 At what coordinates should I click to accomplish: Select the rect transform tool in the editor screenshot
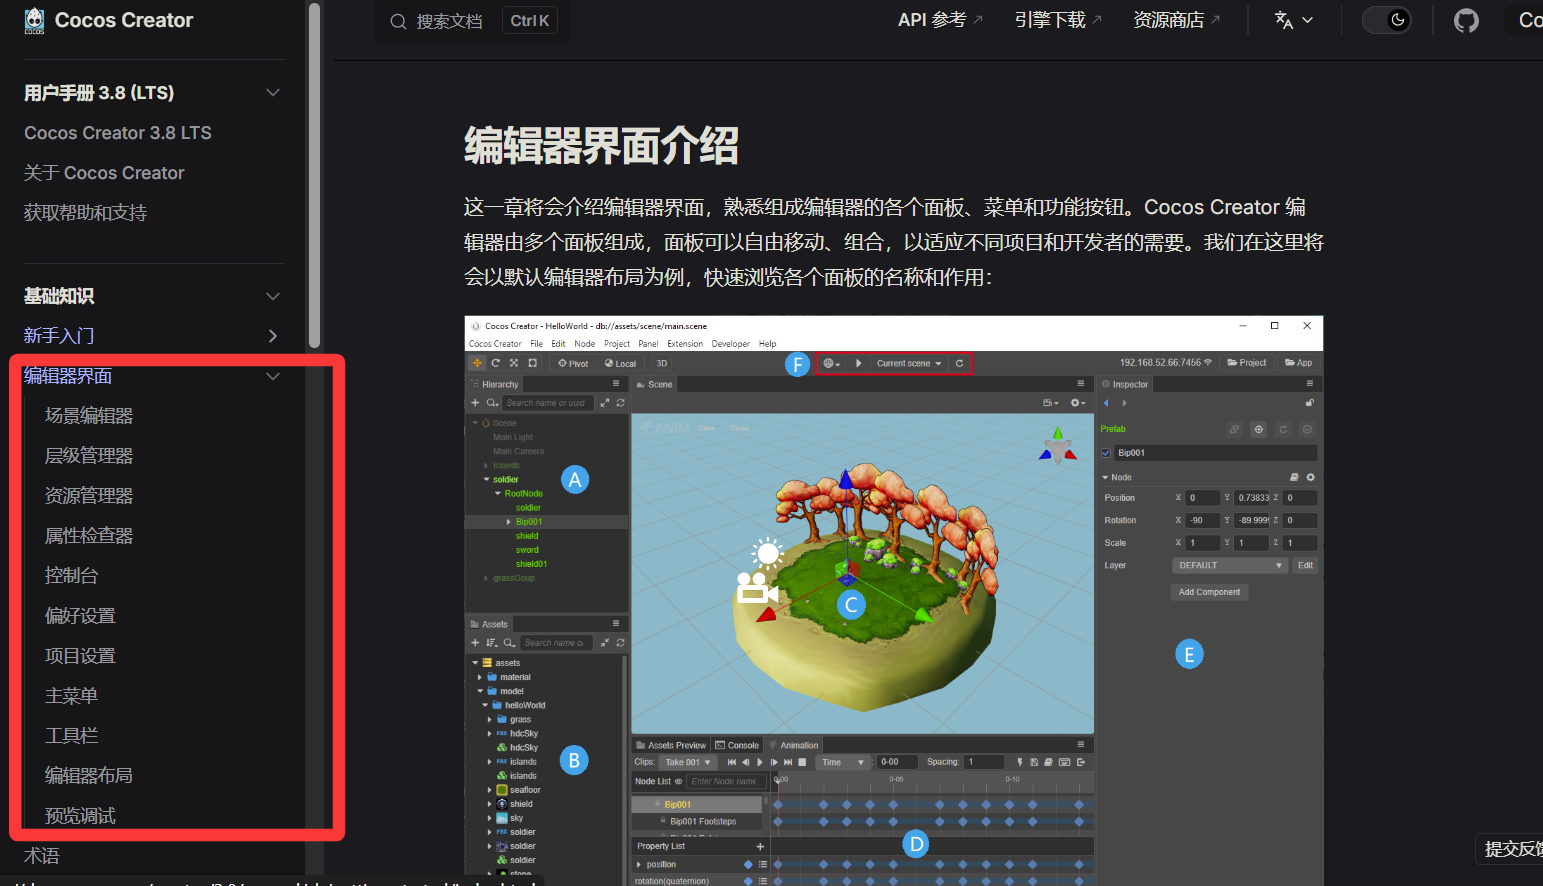point(532,363)
